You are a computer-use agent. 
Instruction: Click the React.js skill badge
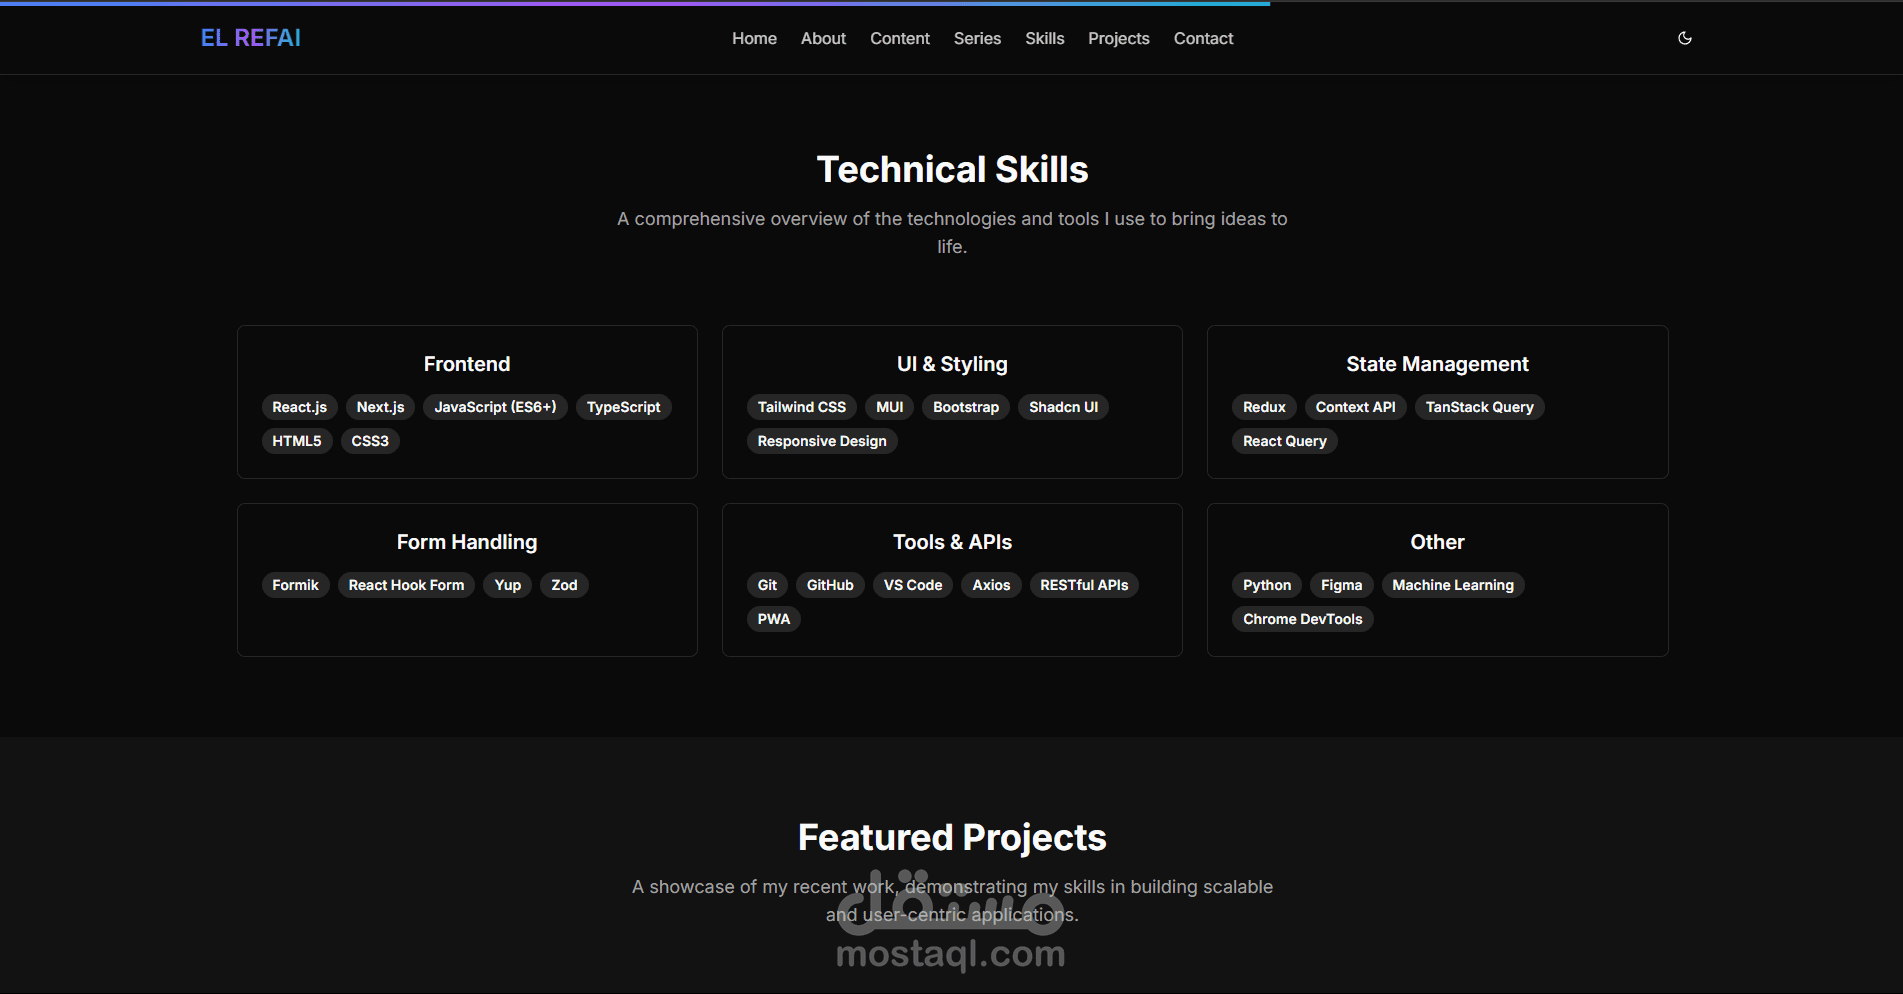(299, 407)
